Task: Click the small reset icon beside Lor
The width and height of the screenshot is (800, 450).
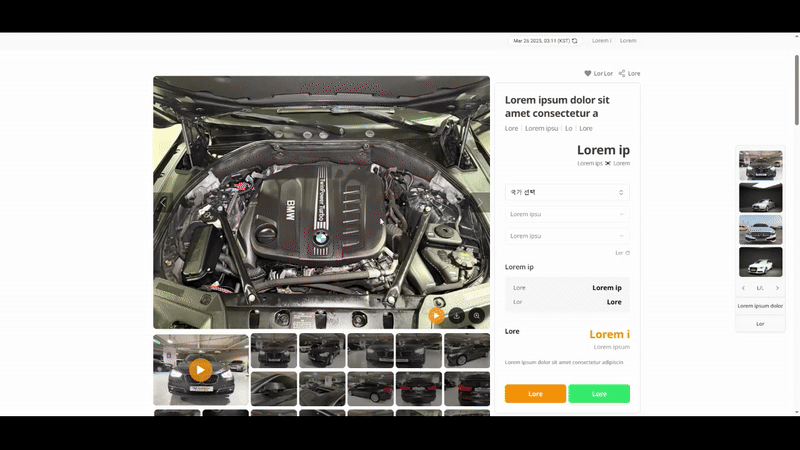Action: (x=628, y=253)
